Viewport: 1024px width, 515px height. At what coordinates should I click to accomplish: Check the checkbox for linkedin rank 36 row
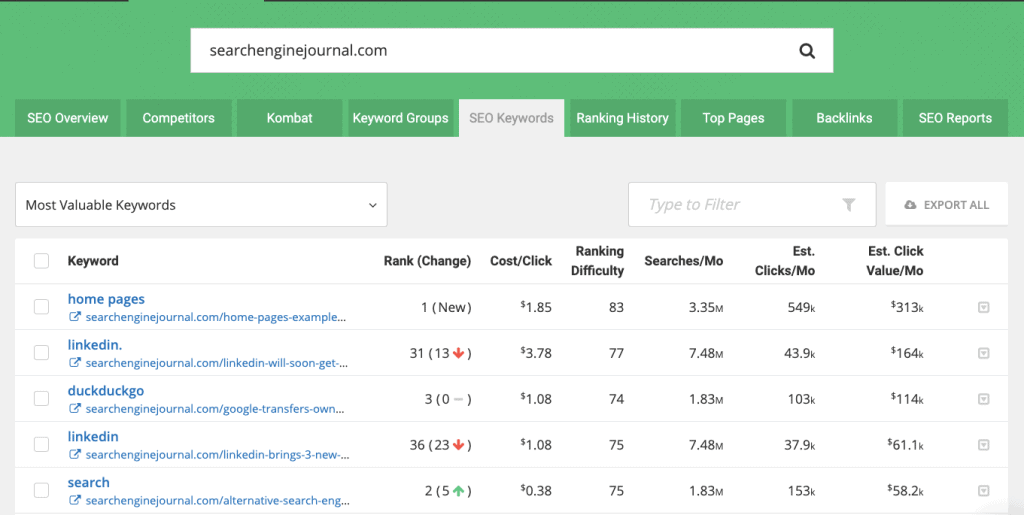coord(41,445)
